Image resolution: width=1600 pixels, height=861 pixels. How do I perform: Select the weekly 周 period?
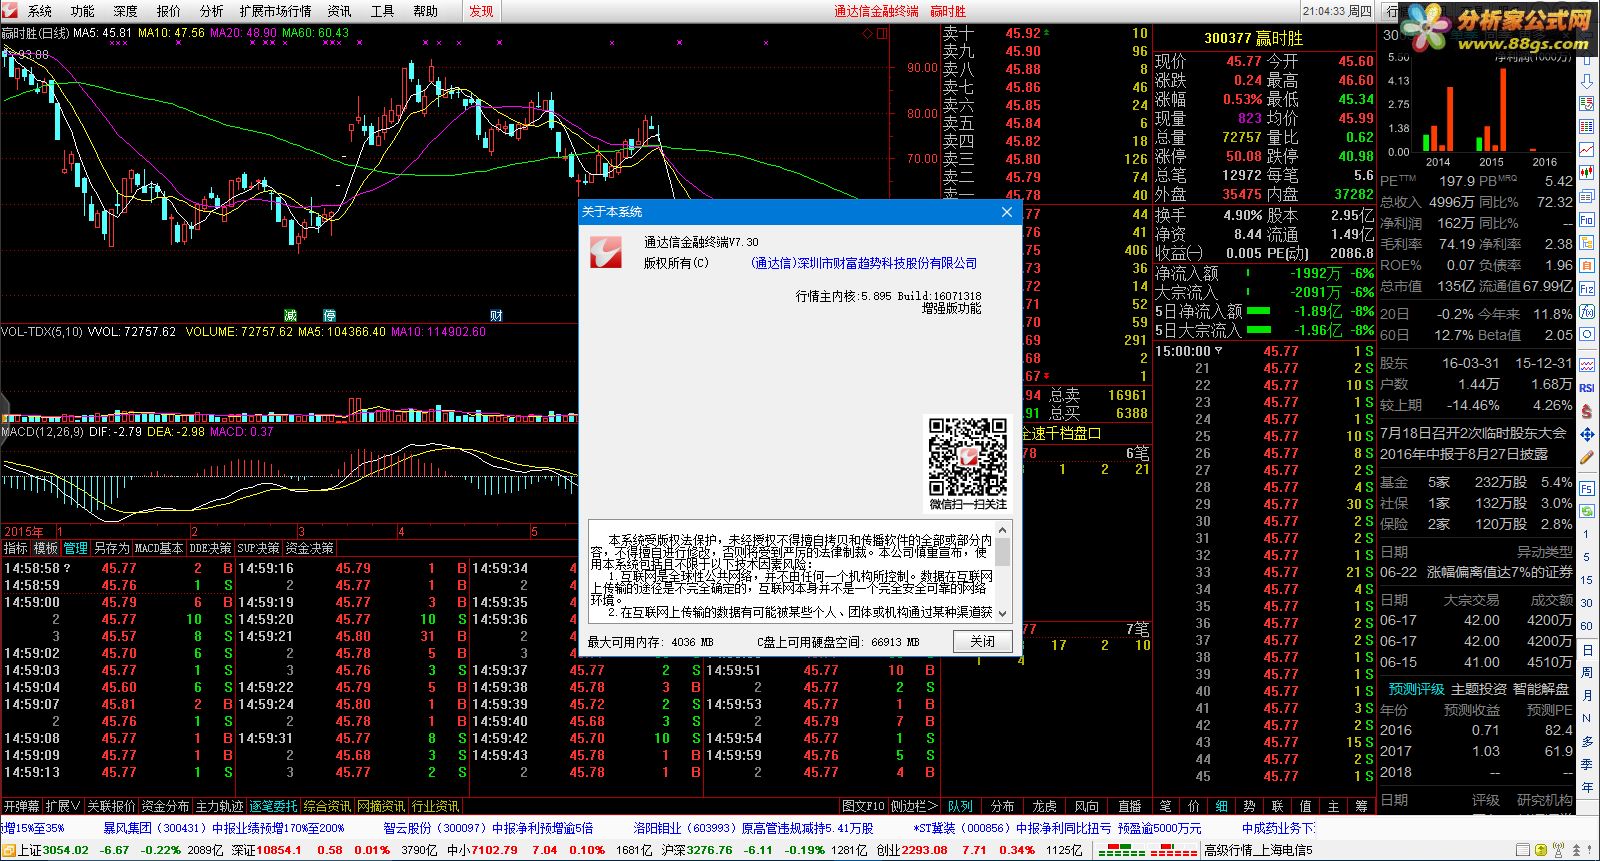[x=1586, y=672]
